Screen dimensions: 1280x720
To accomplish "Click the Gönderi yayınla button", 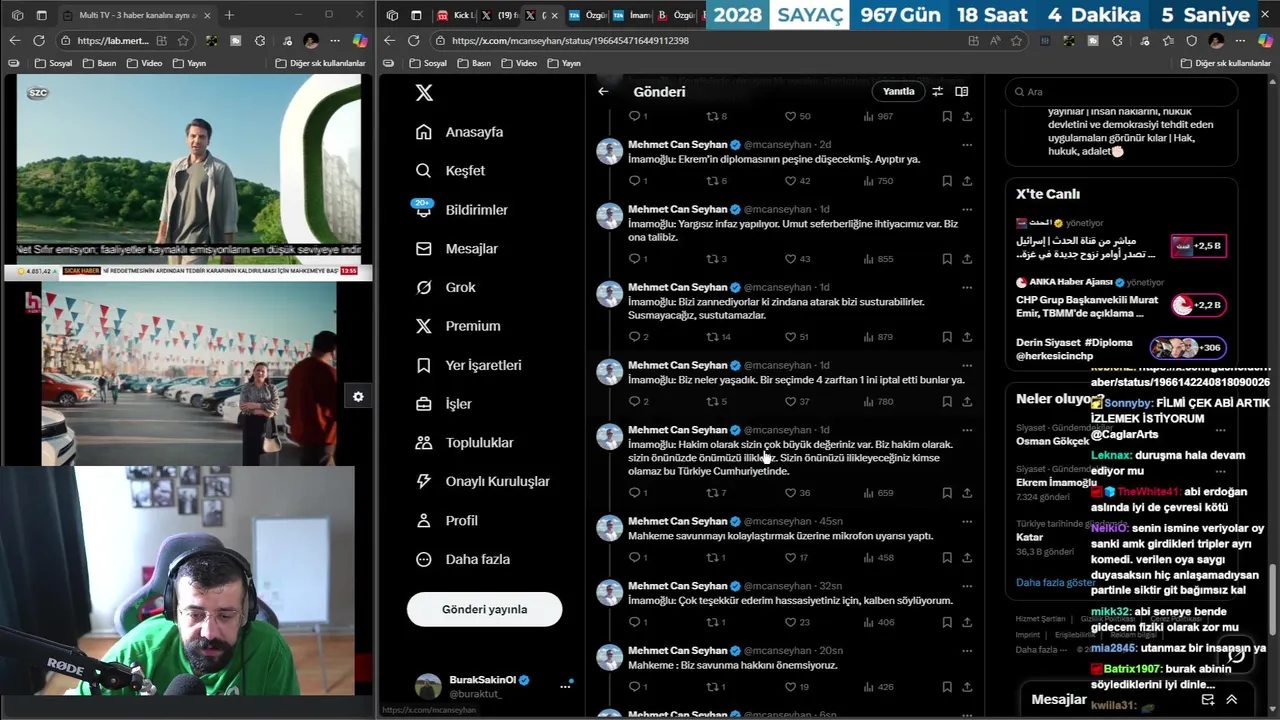I will click(x=485, y=609).
